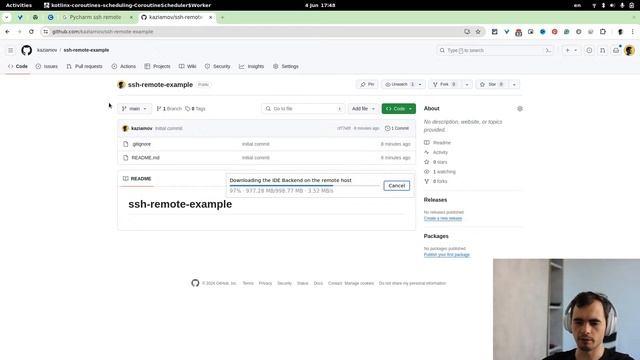
Task: Close the Pycharm ssh remote tab
Action: click(x=131, y=17)
